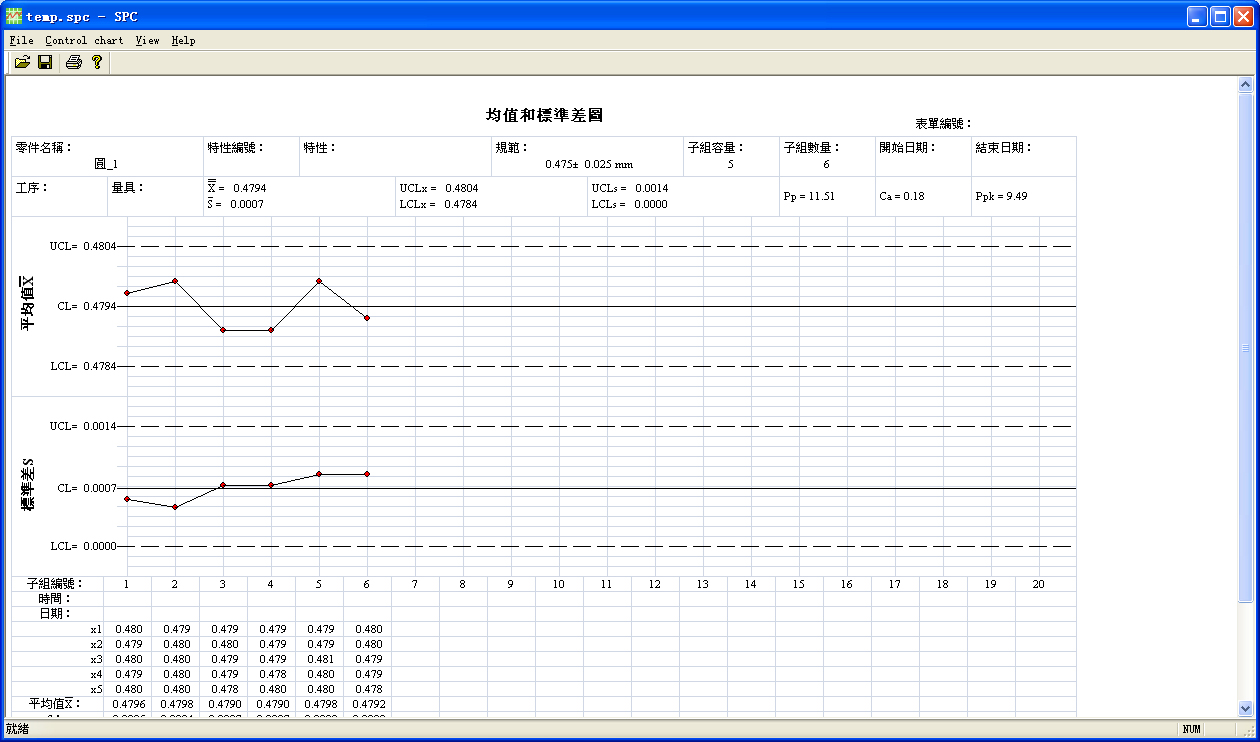Select subgroup 2 point on the mean chart
Viewport: 1260px width, 742px height.
click(x=175, y=281)
